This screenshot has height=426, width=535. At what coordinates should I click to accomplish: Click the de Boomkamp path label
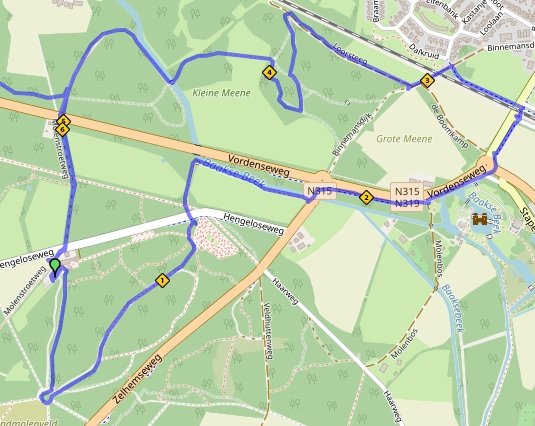click(451, 126)
